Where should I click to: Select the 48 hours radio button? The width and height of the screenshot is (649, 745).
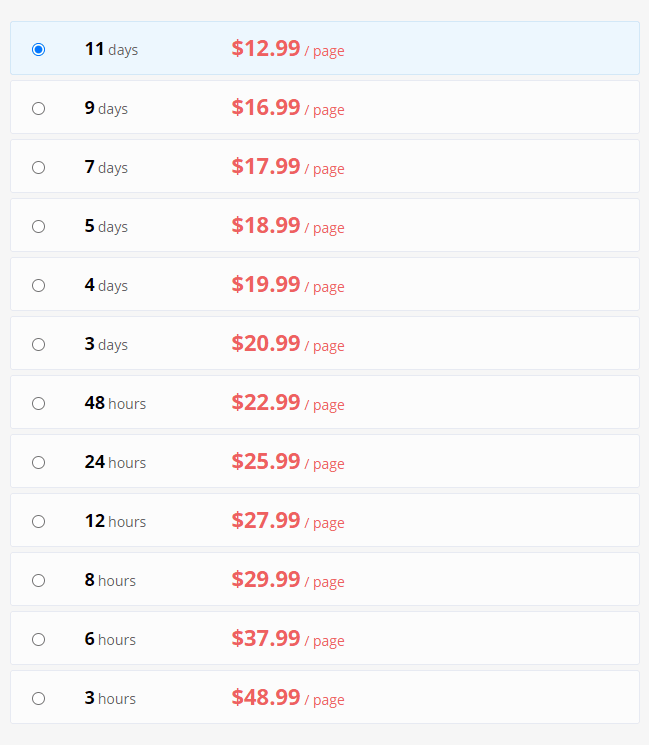pos(38,403)
